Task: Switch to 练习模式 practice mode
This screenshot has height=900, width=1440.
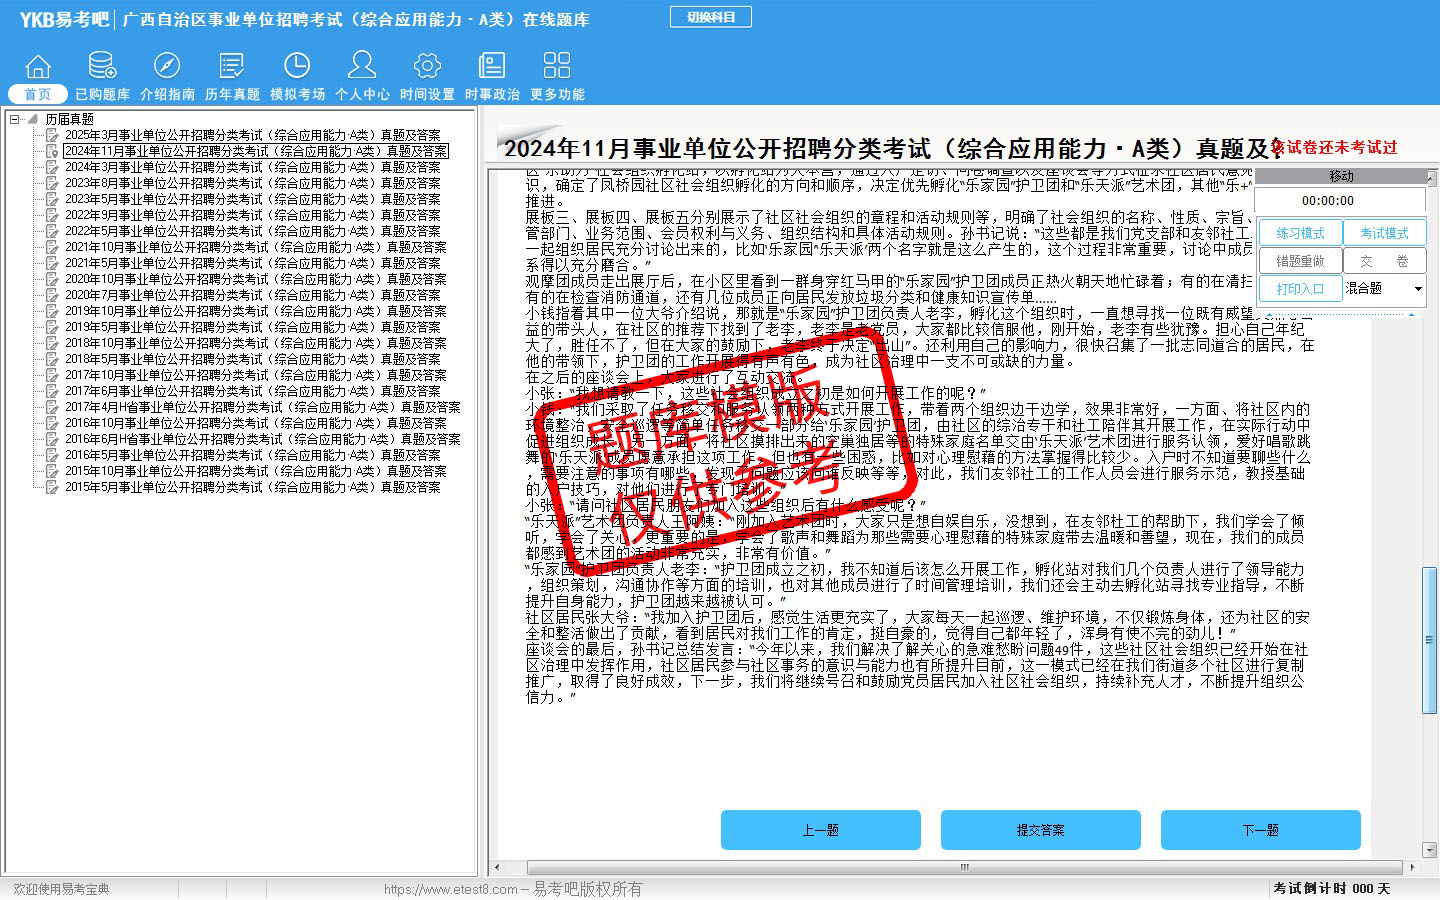Action: point(1300,233)
